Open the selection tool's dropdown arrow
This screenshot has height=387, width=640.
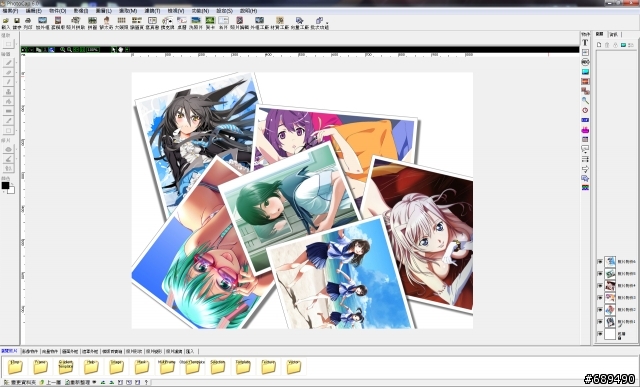[16, 44]
